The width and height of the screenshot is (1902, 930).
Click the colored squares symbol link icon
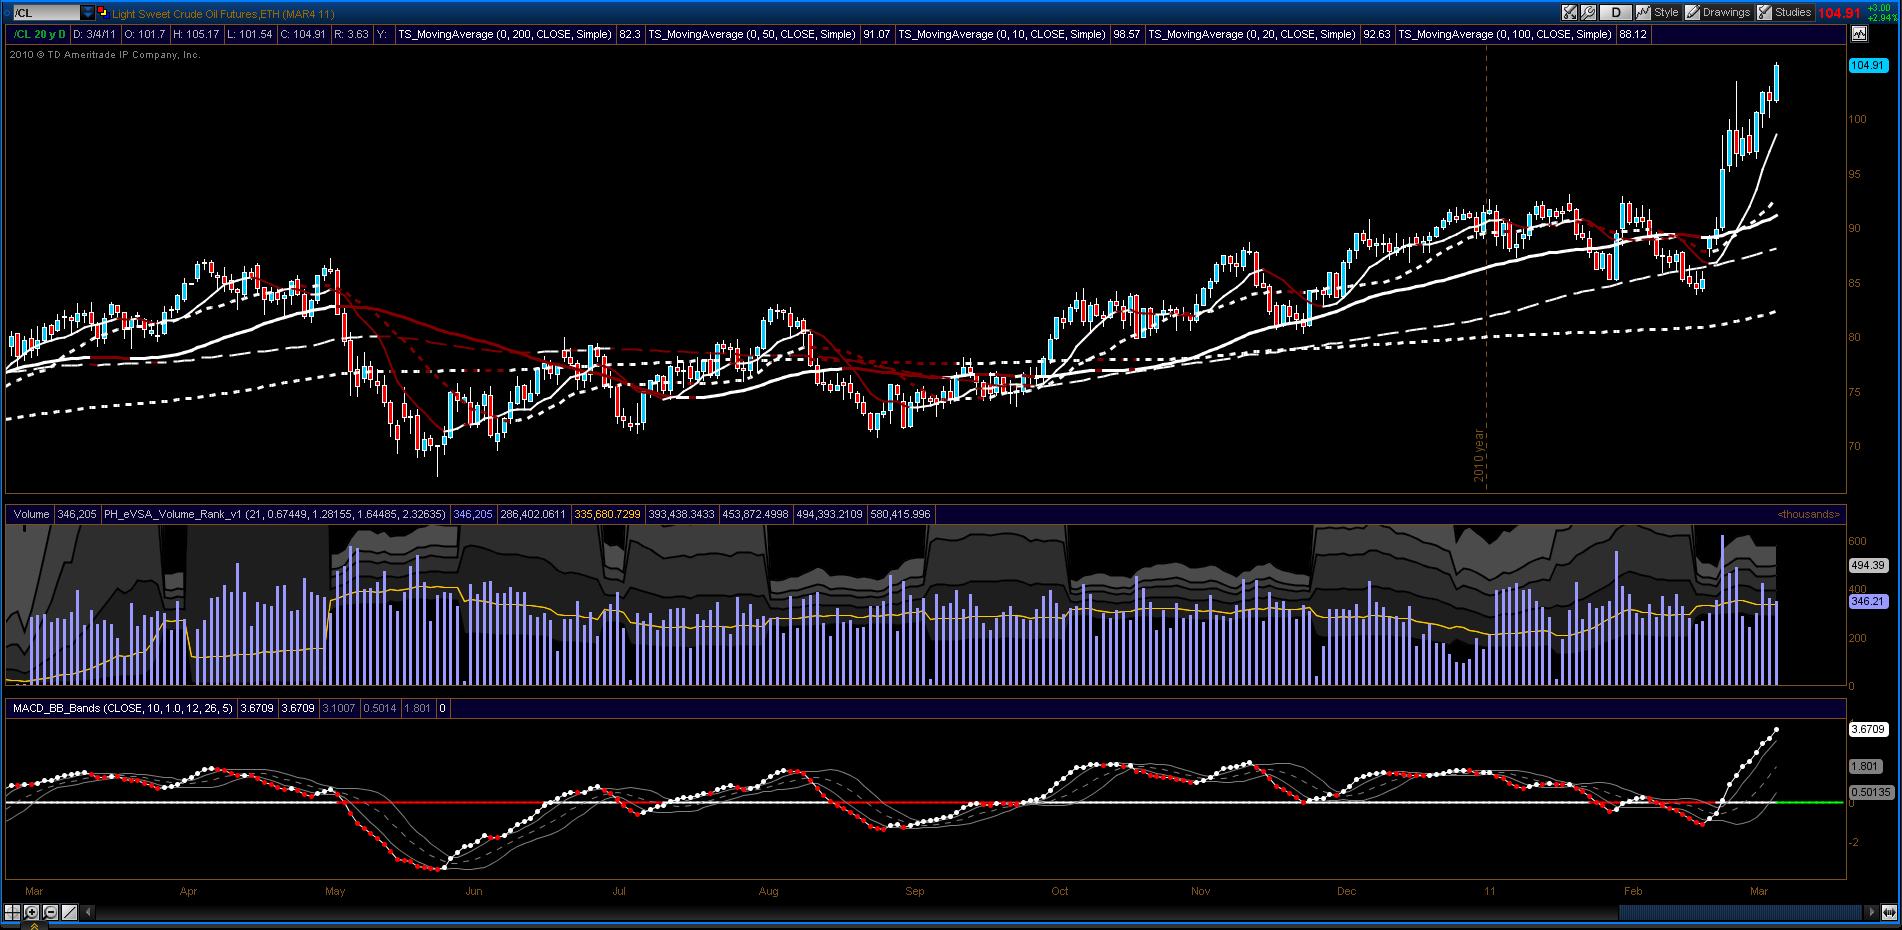tap(103, 13)
